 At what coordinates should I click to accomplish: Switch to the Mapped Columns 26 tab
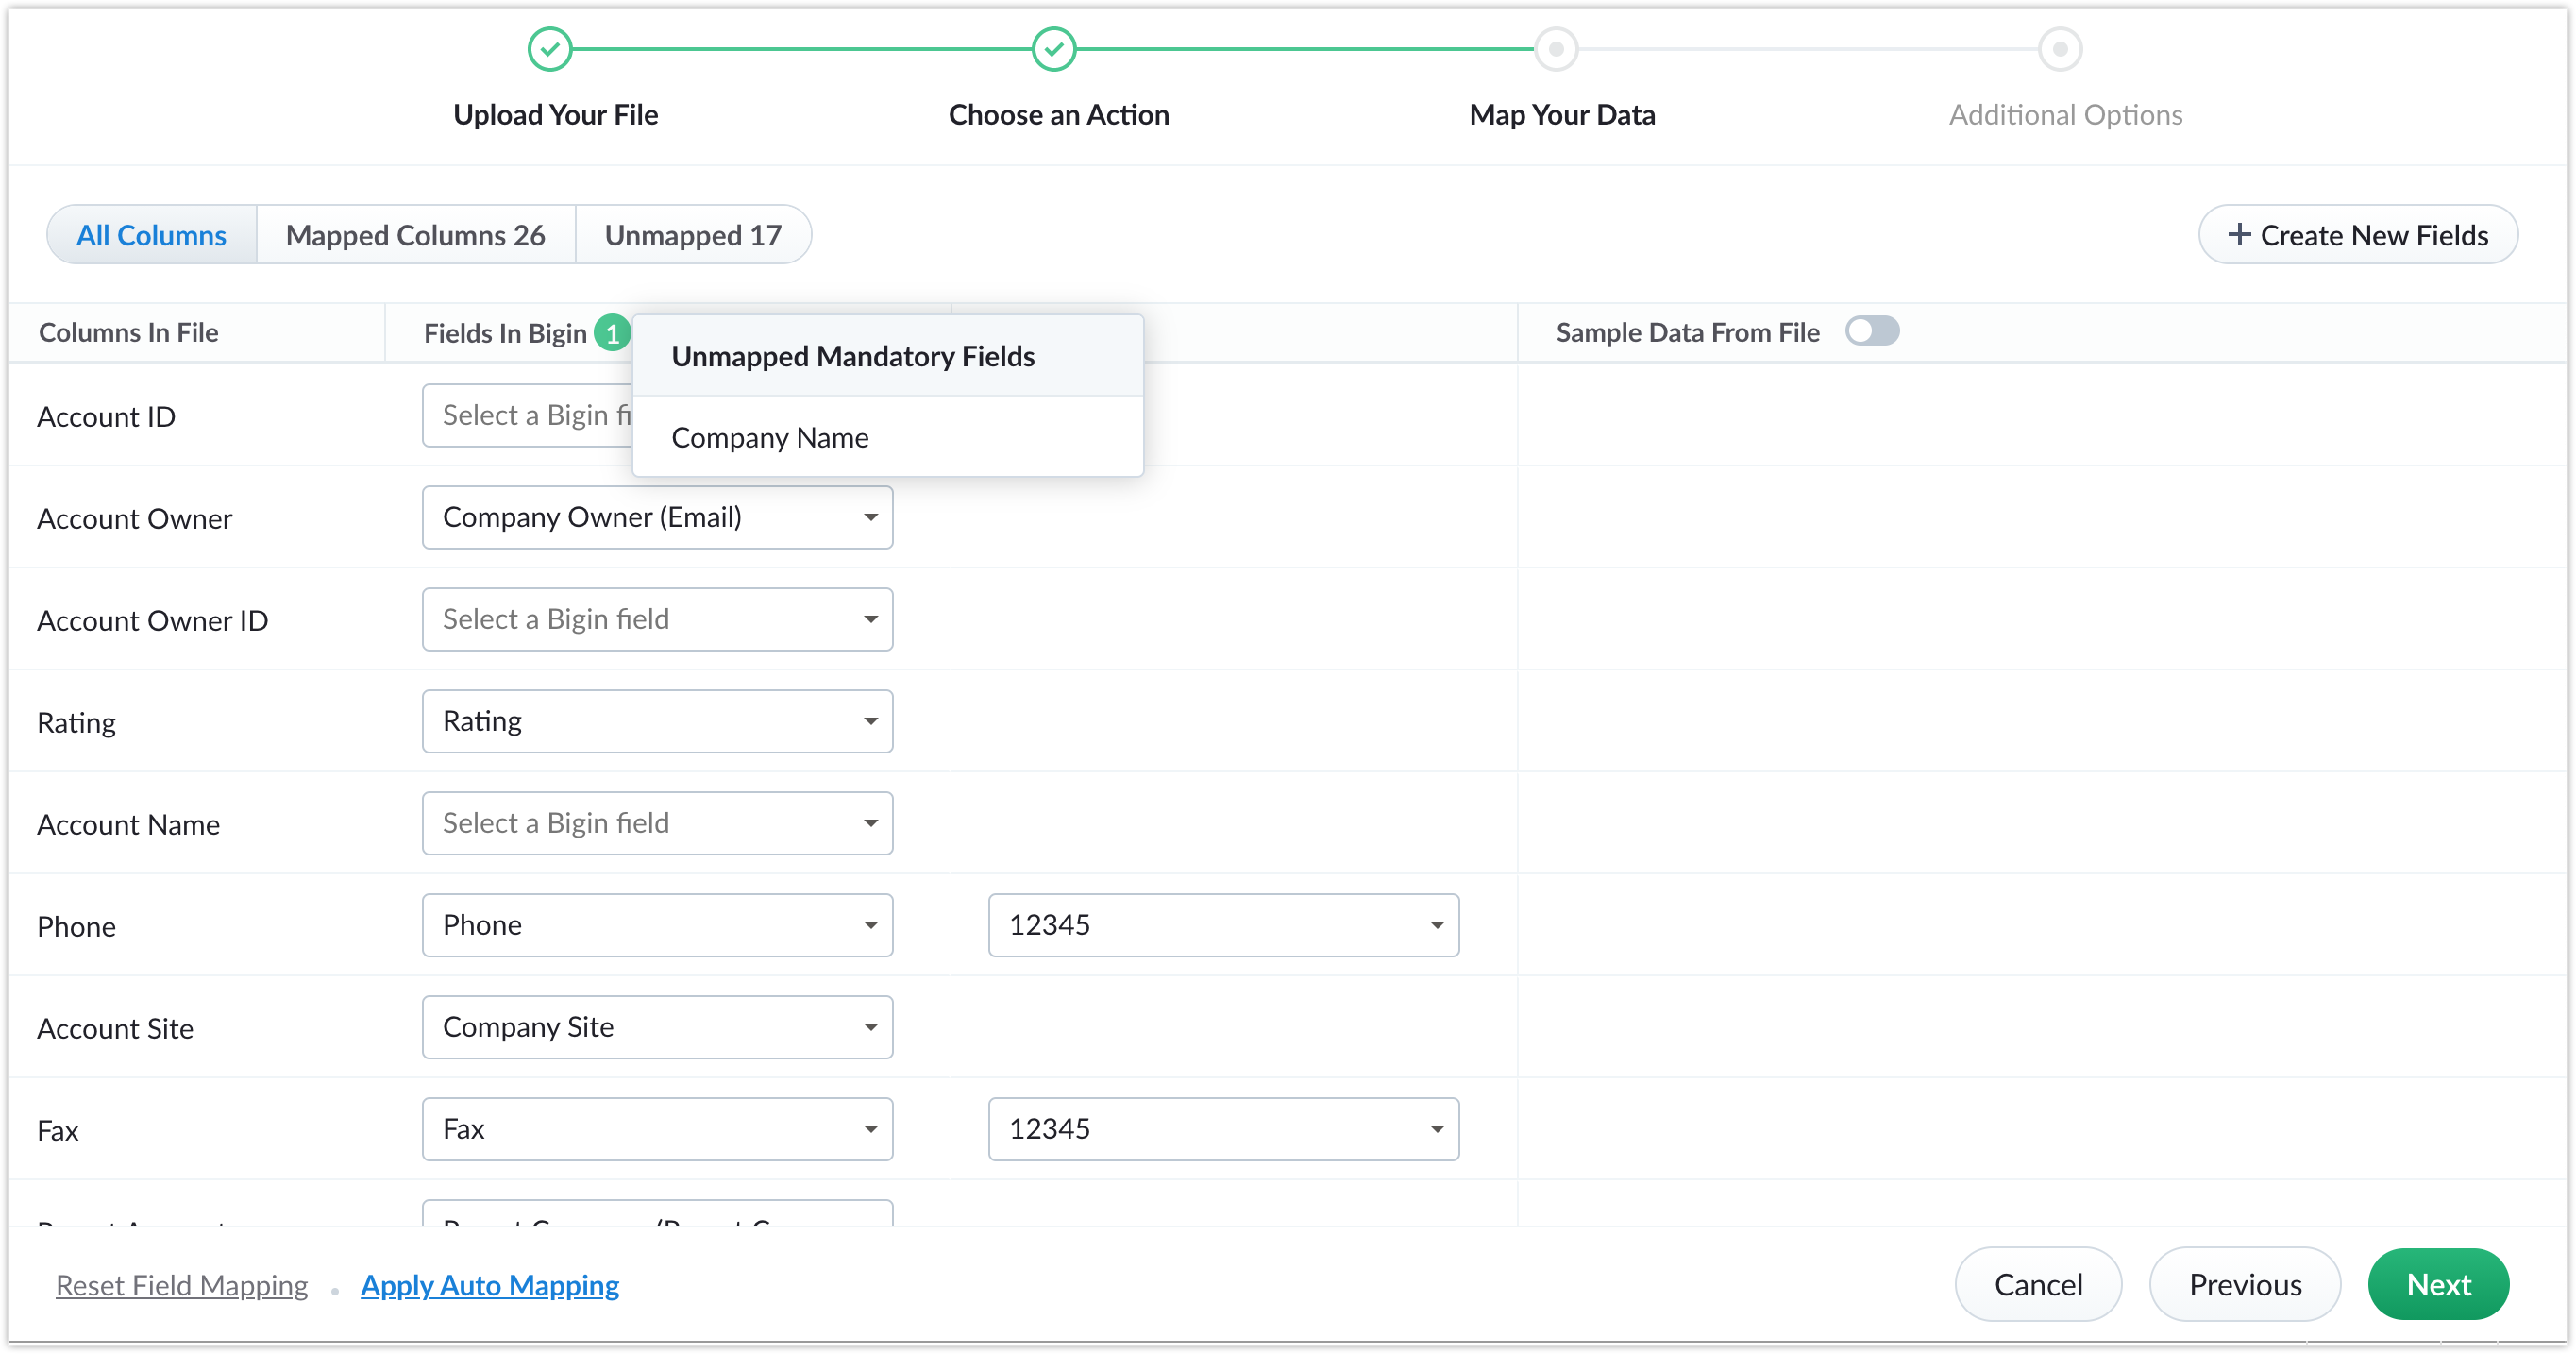click(x=415, y=235)
